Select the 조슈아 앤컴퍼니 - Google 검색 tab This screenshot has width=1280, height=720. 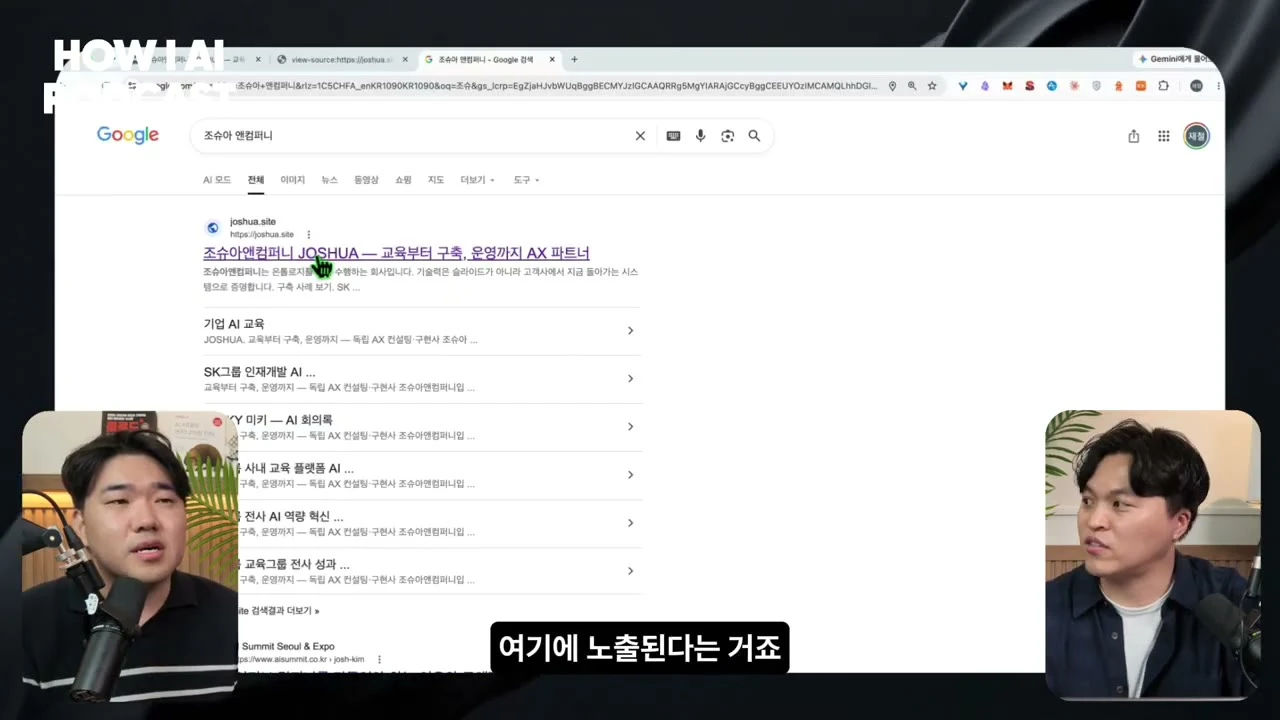click(x=489, y=60)
